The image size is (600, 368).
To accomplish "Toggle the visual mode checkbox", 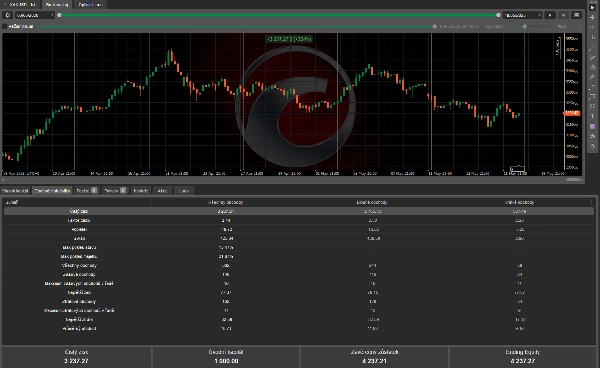I will pos(5,26).
